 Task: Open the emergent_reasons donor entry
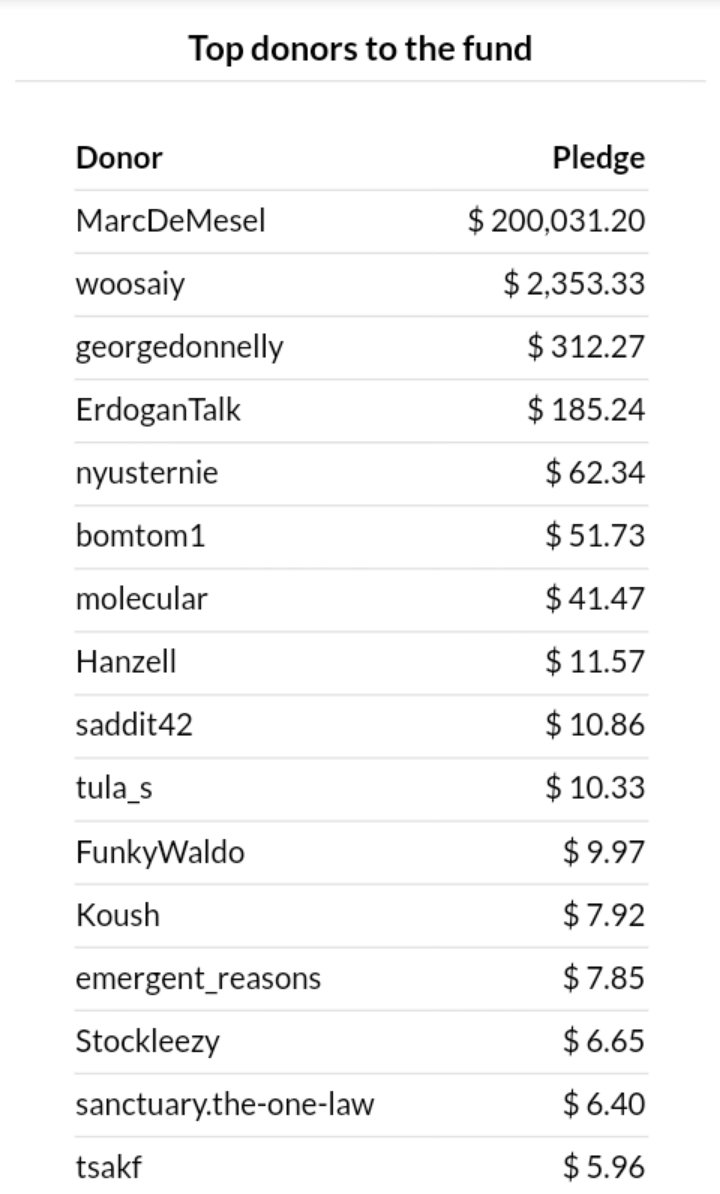click(199, 979)
